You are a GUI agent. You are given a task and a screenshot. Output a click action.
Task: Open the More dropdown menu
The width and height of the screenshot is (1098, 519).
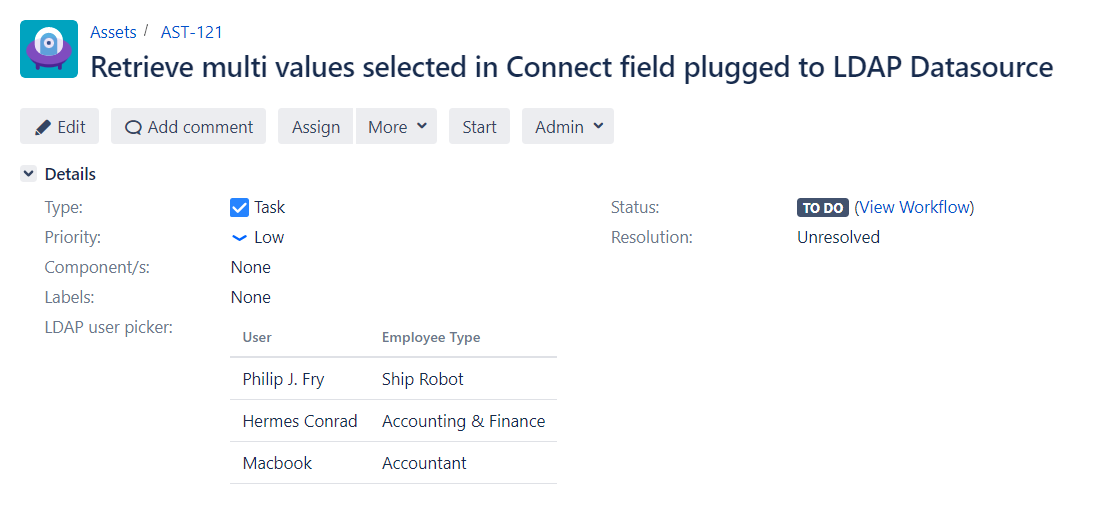pos(396,127)
